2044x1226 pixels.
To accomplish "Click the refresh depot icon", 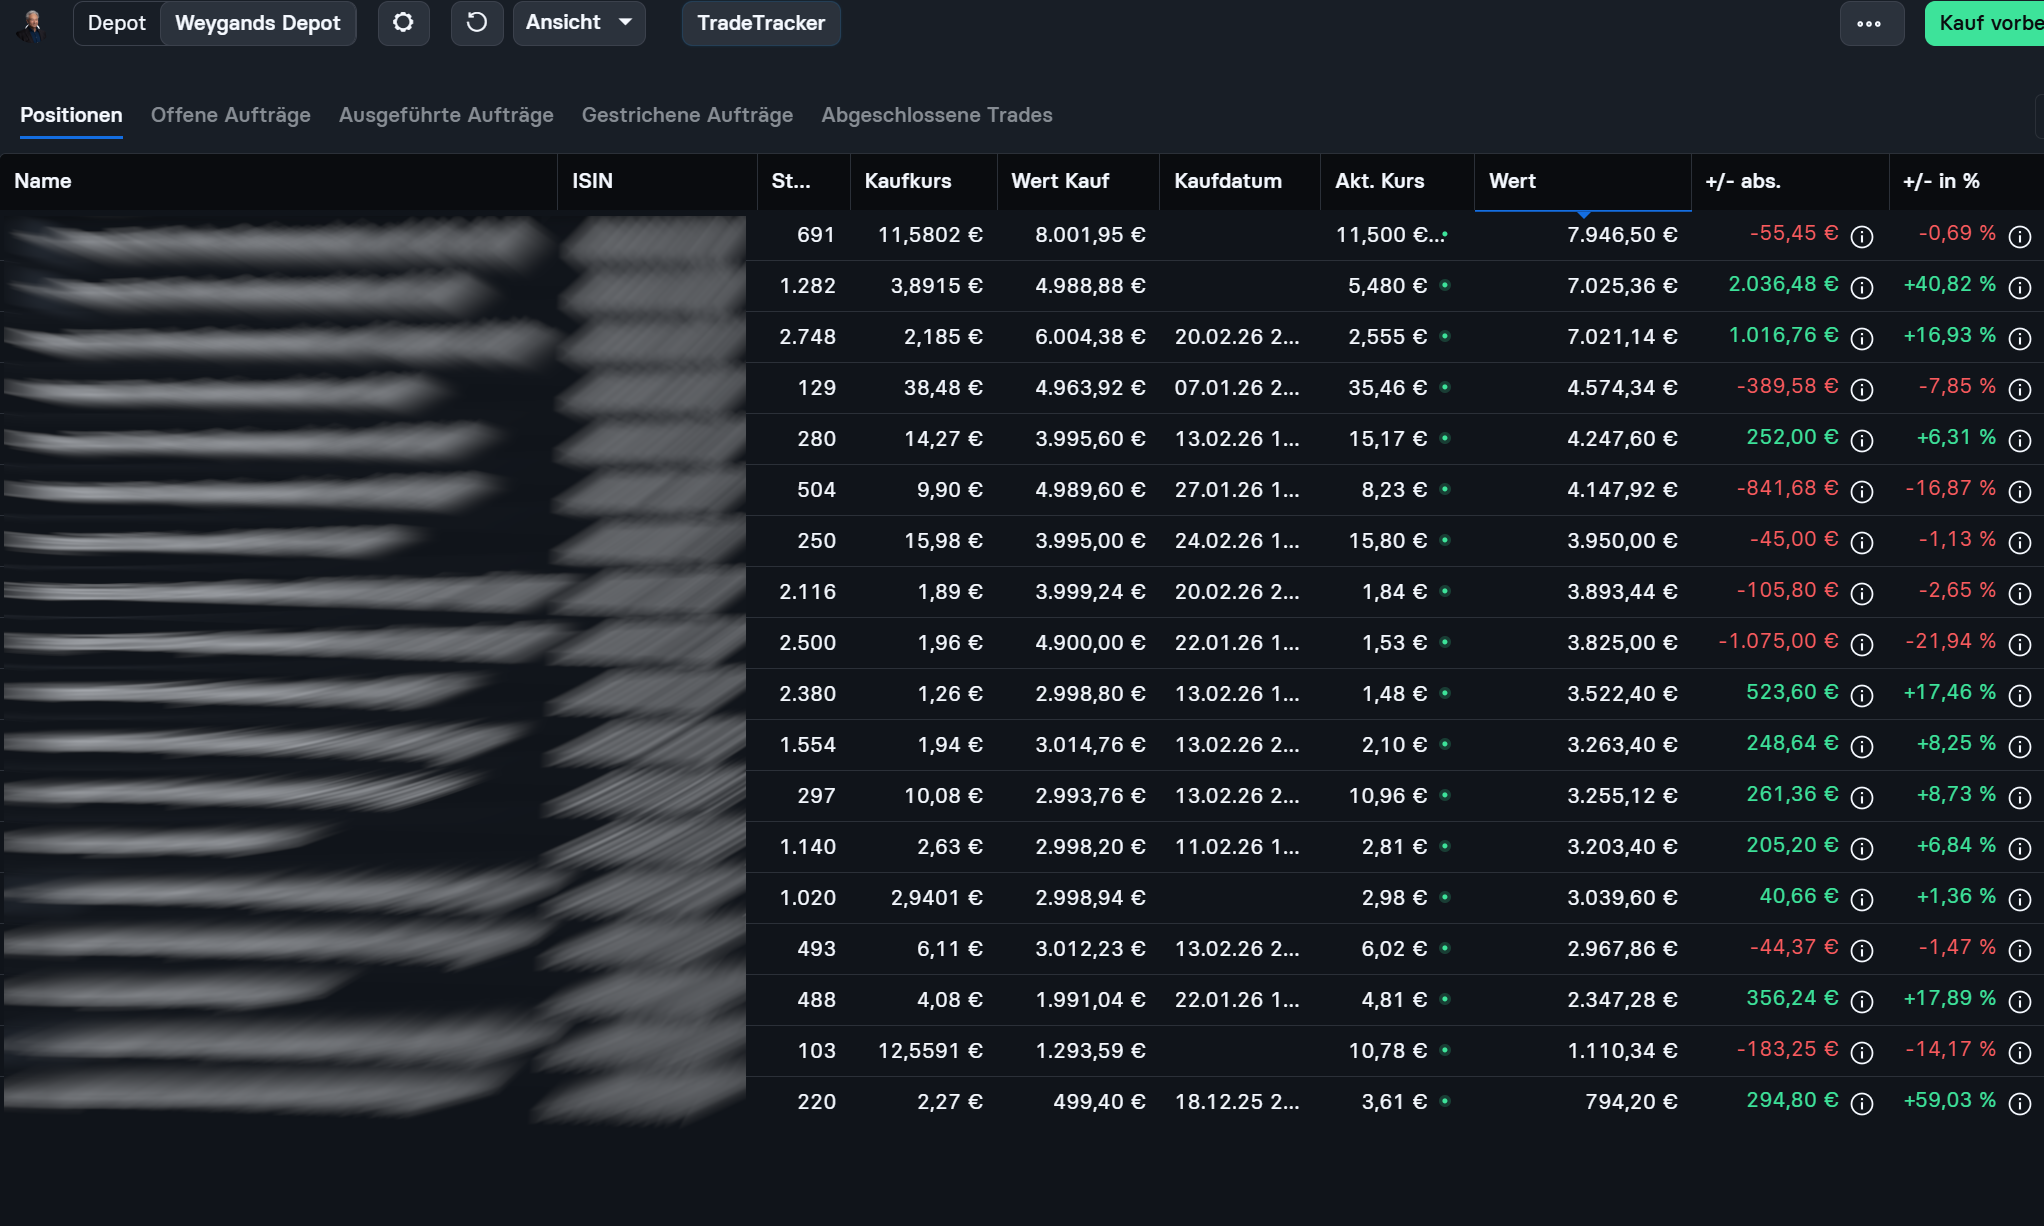I will pyautogui.click(x=477, y=23).
